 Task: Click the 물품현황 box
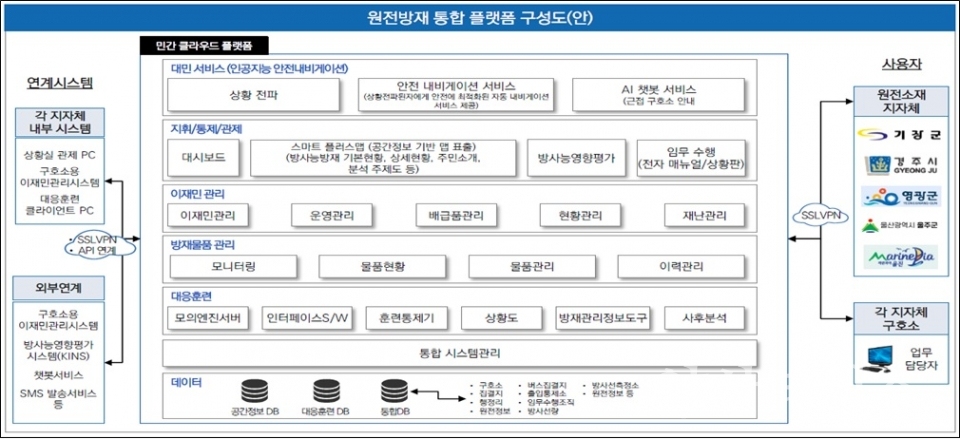click(x=383, y=267)
